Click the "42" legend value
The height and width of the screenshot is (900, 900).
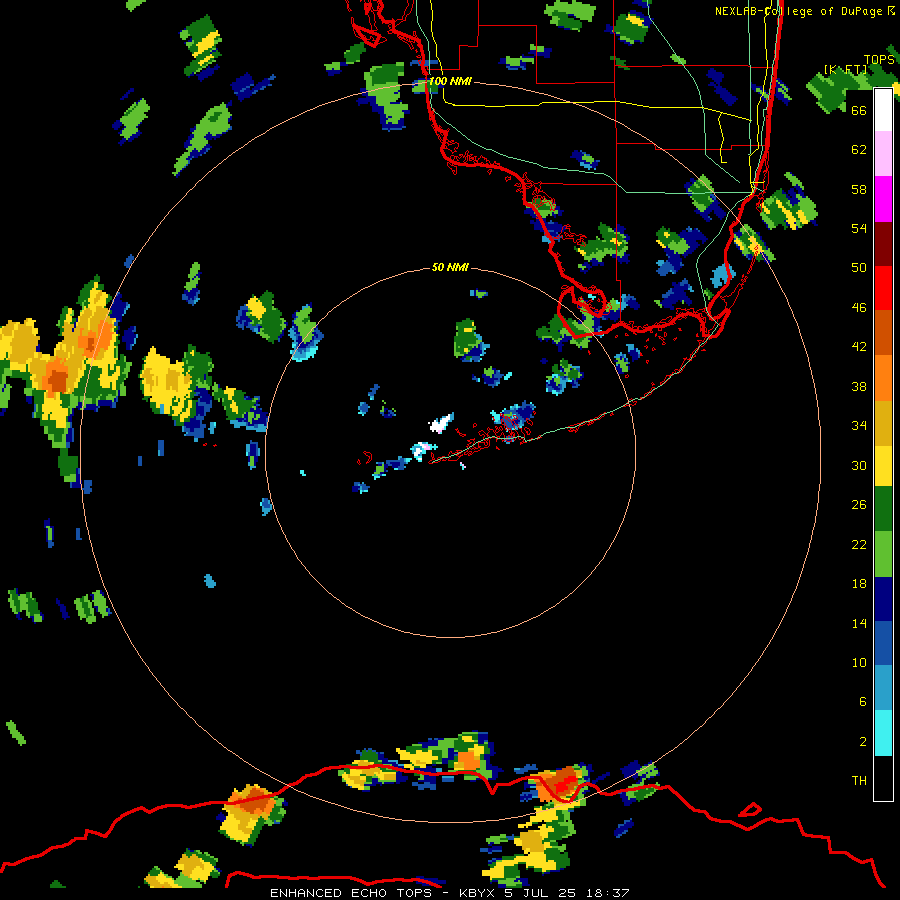[859, 347]
